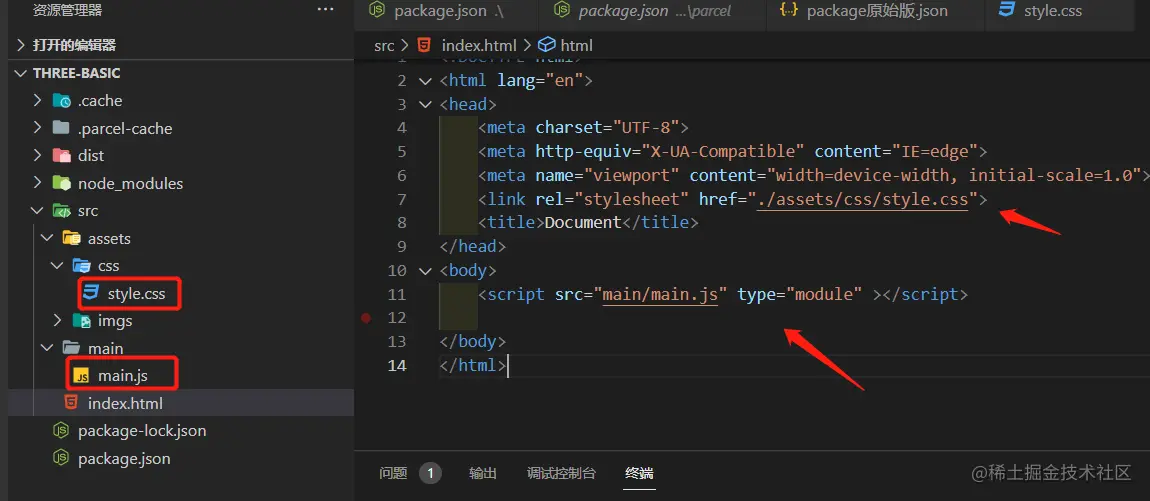1150x501 pixels.
Task: Collapse the THREE-BASIC root folder
Action: [x=21, y=73]
